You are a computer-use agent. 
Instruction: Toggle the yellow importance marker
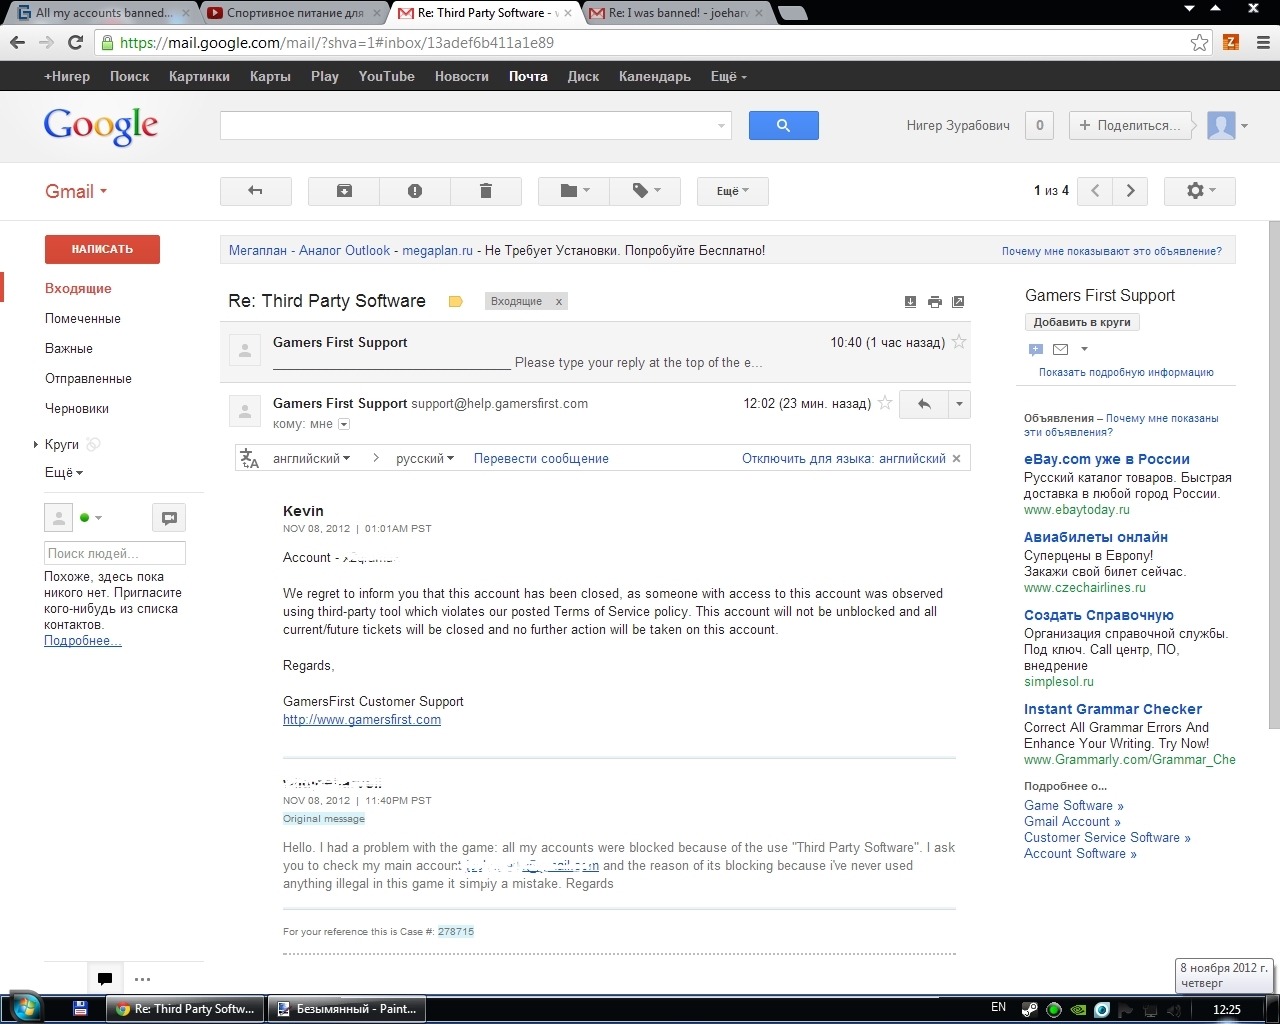pos(456,302)
